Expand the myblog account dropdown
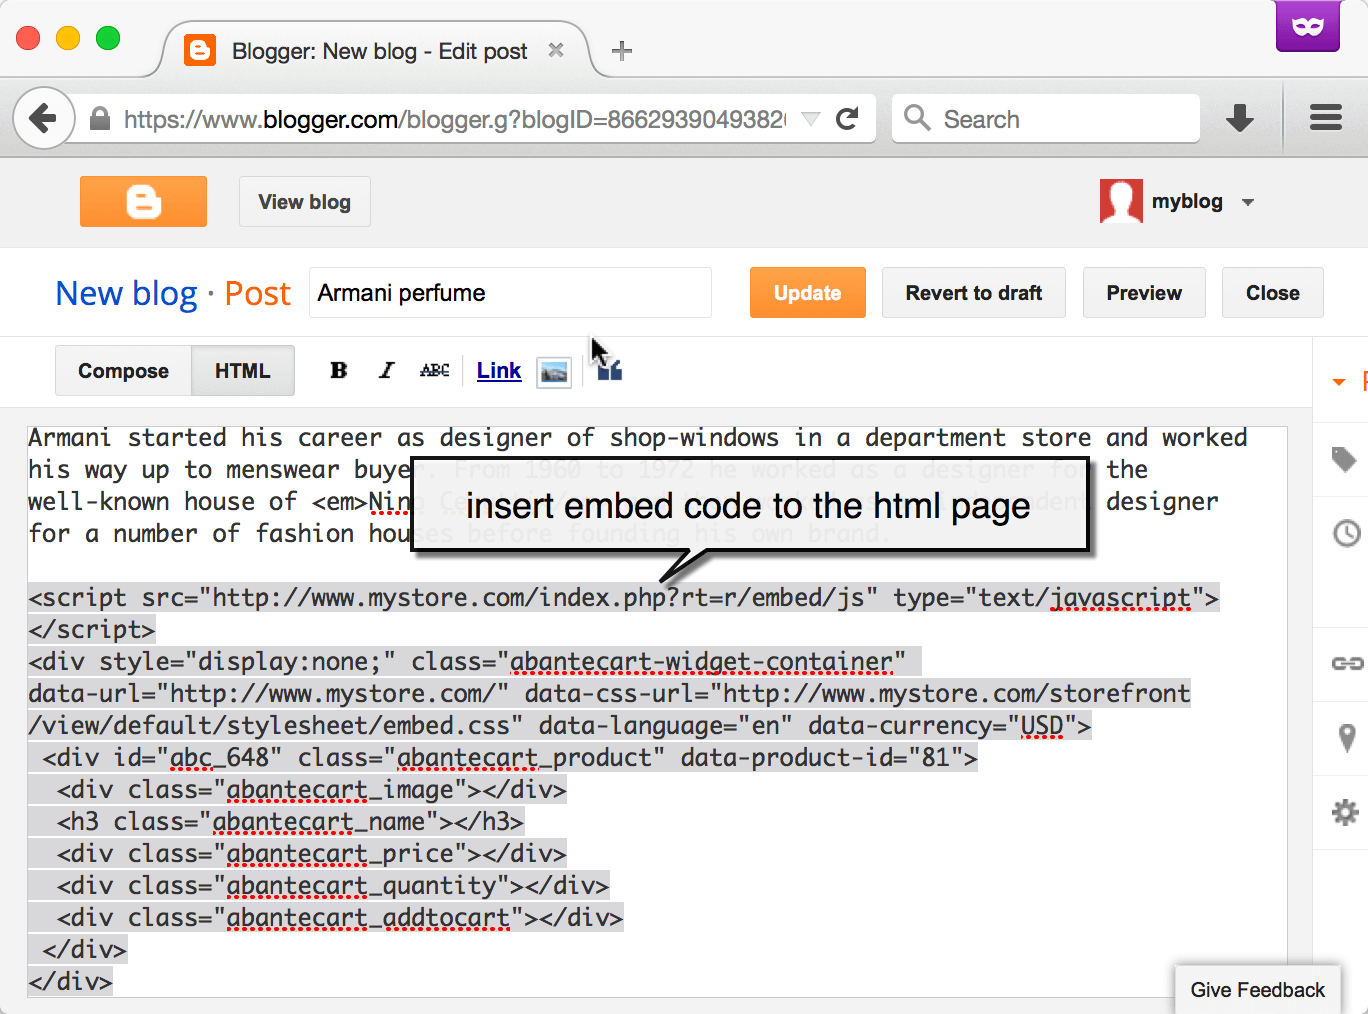This screenshot has width=1368, height=1014. (x=1248, y=202)
